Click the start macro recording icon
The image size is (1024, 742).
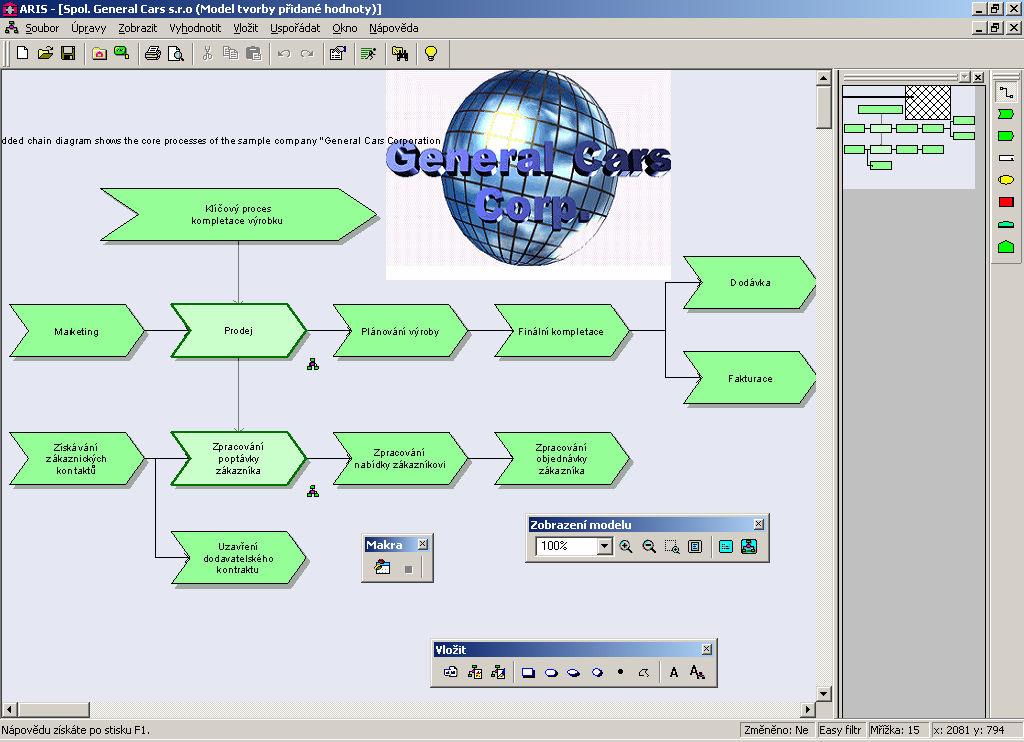click(x=383, y=568)
